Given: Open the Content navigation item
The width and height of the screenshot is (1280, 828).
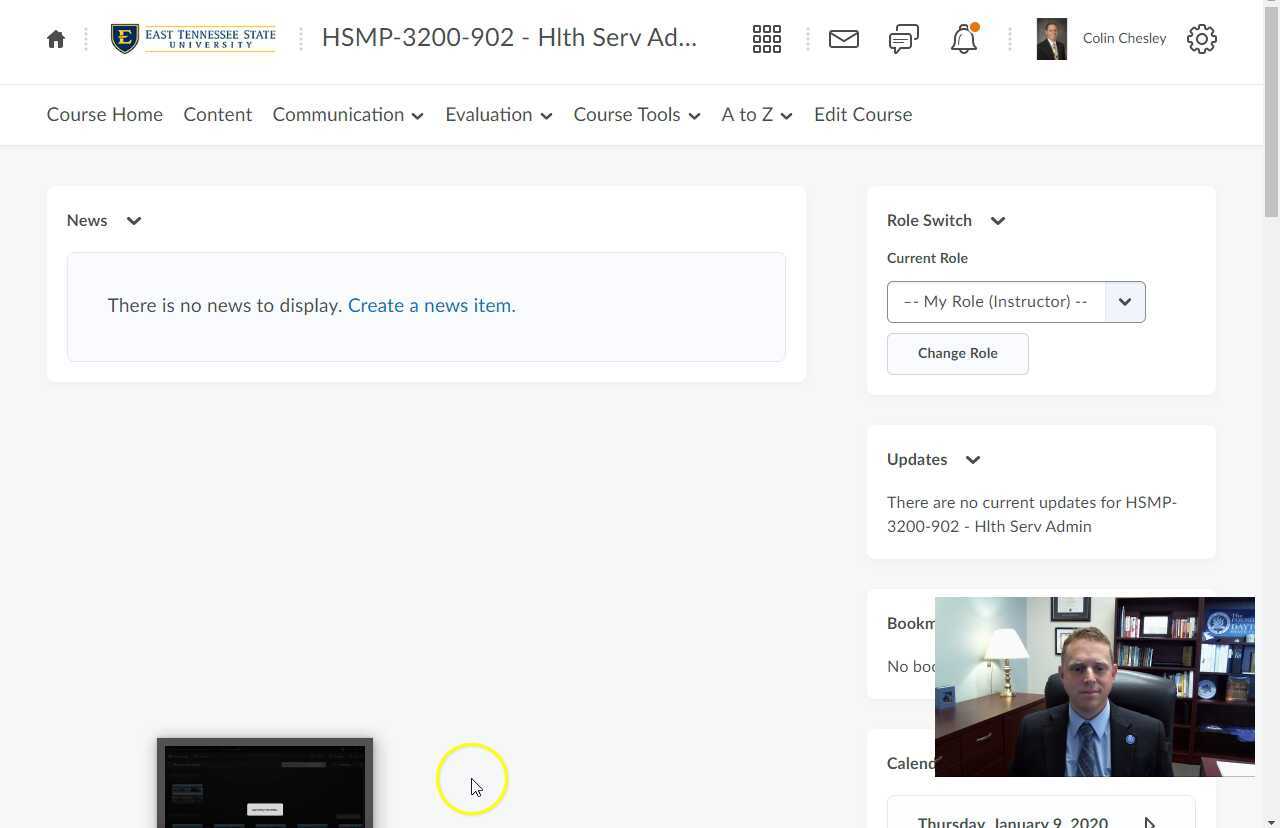Looking at the screenshot, I should point(217,115).
